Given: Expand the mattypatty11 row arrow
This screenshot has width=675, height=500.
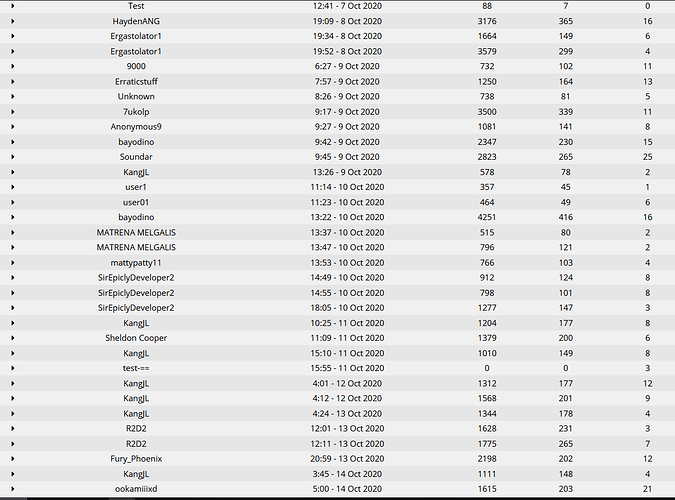Looking at the screenshot, I should [12, 263].
